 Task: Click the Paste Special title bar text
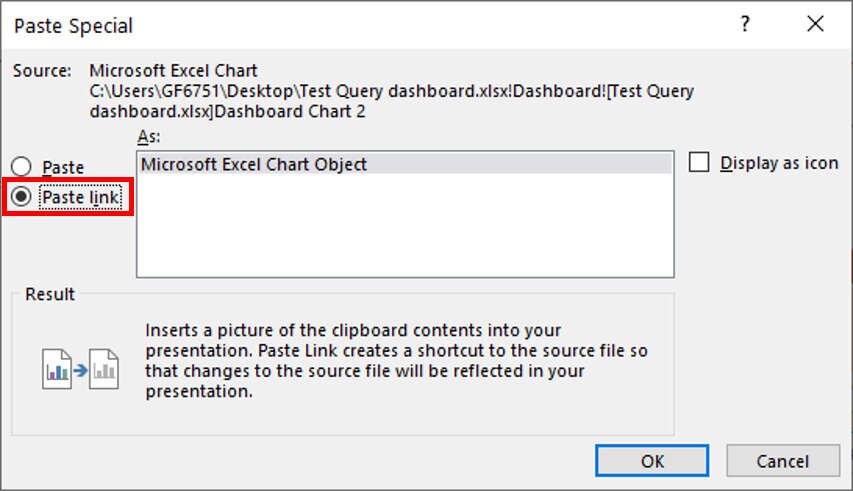tap(73, 26)
